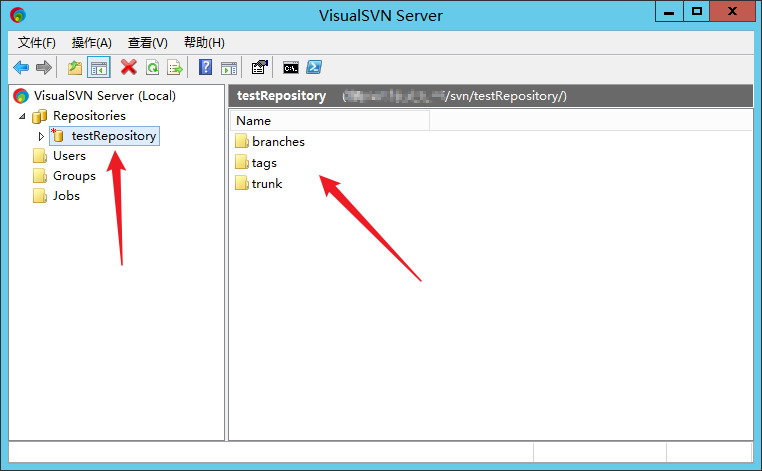Toggle show/hide action pane icon
Viewport: 762px width, 471px height.
pyautogui.click(x=229, y=68)
